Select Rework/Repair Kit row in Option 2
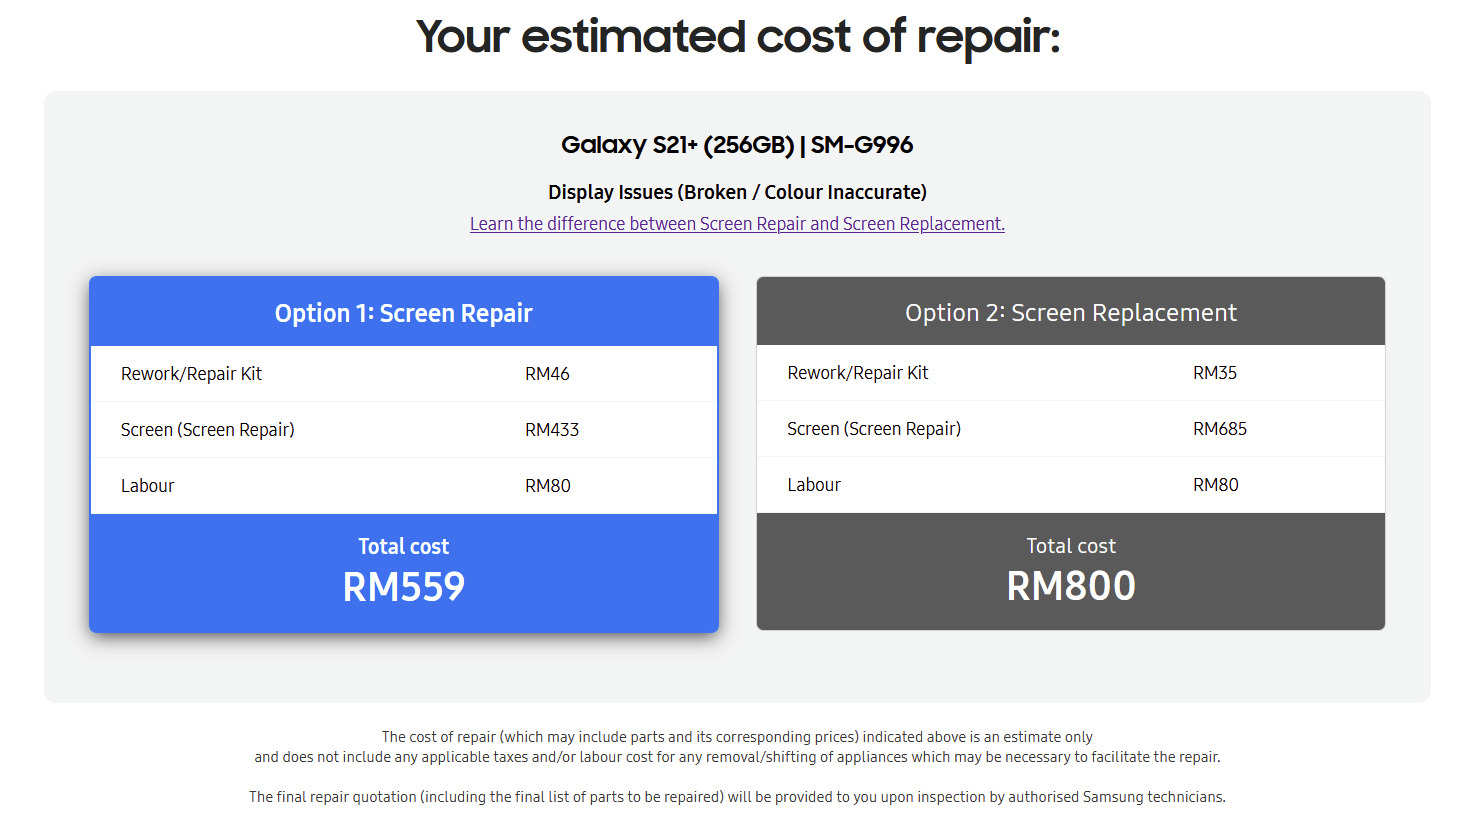This screenshot has height=834, width=1481. [1071, 373]
